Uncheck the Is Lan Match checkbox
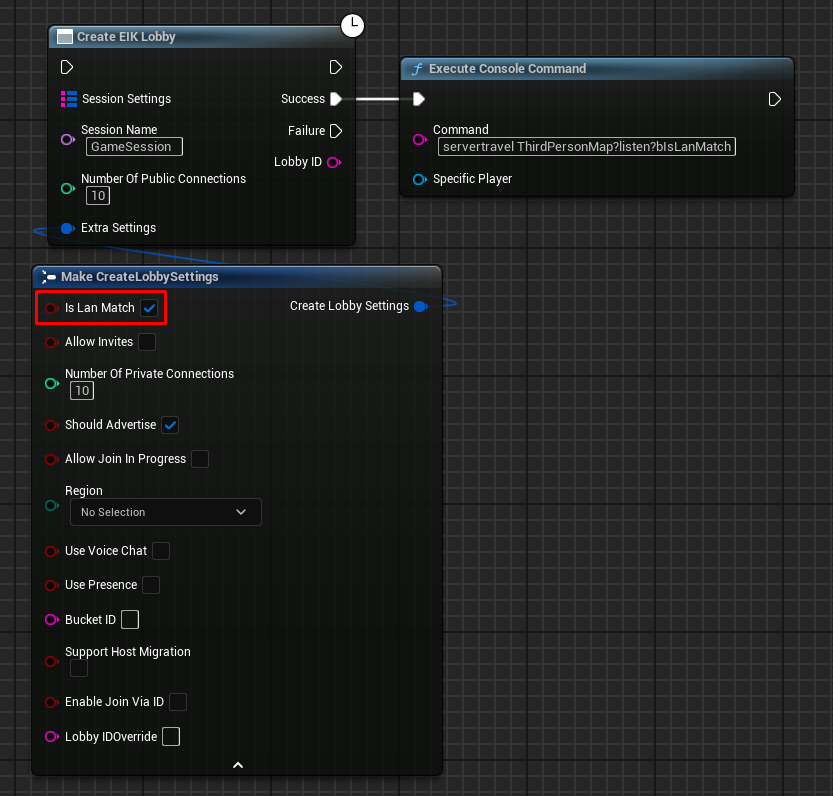The height and width of the screenshot is (796, 833). click(149, 308)
